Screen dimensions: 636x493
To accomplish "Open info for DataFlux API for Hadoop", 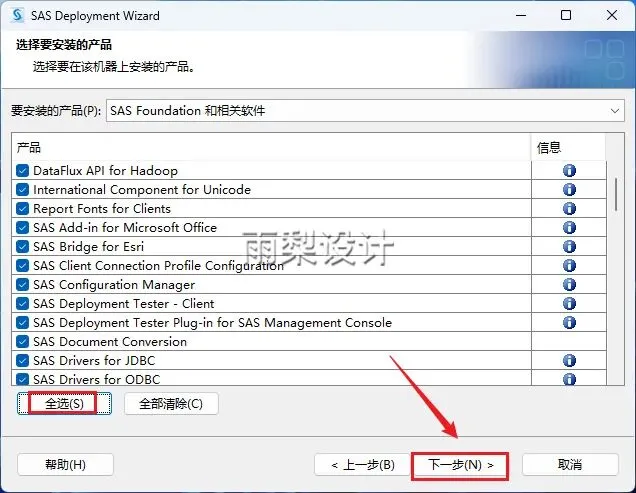I will click(569, 170).
